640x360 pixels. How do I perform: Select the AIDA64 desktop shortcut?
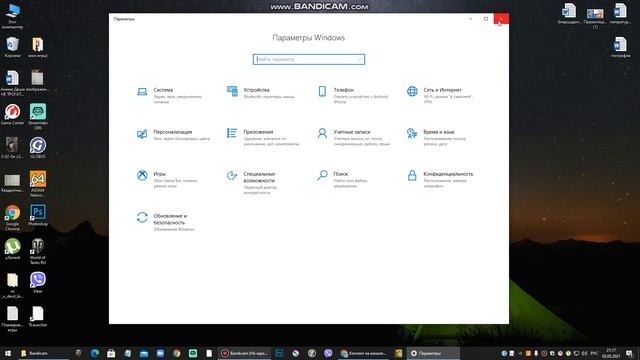coord(38,184)
